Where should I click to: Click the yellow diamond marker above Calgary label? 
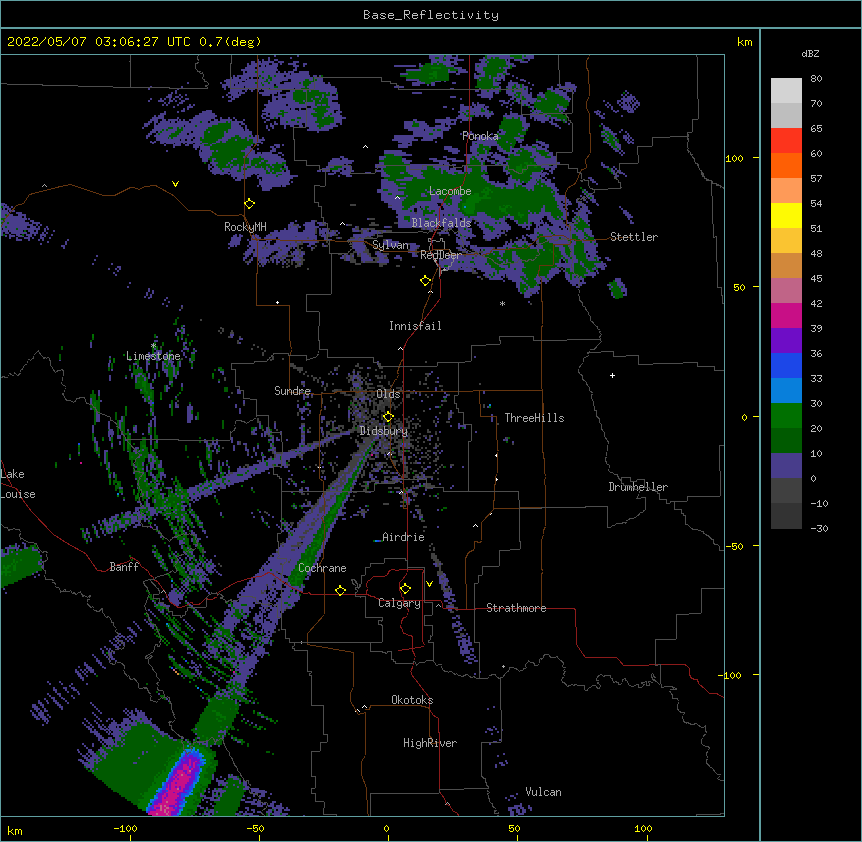[x=405, y=589]
